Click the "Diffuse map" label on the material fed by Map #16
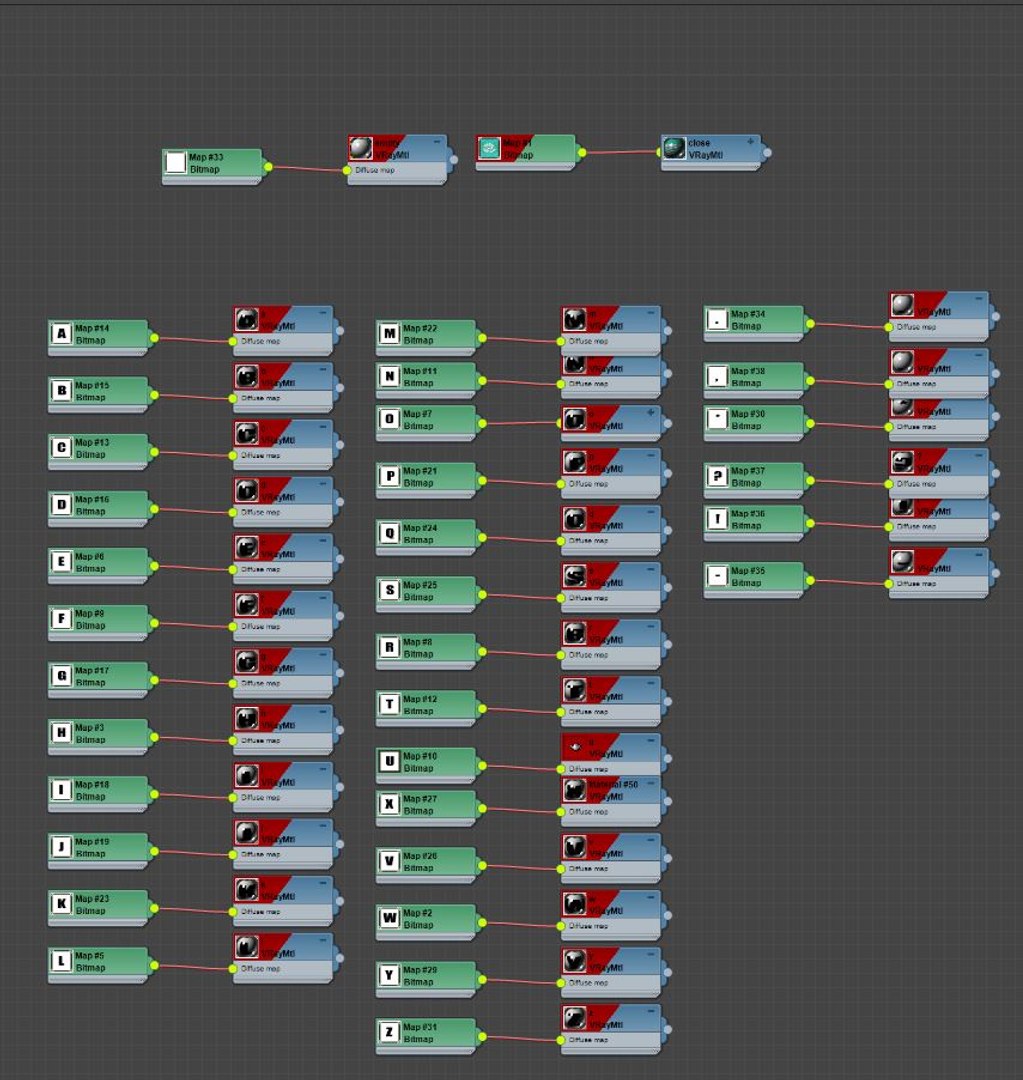This screenshot has width=1023, height=1080. click(260, 512)
